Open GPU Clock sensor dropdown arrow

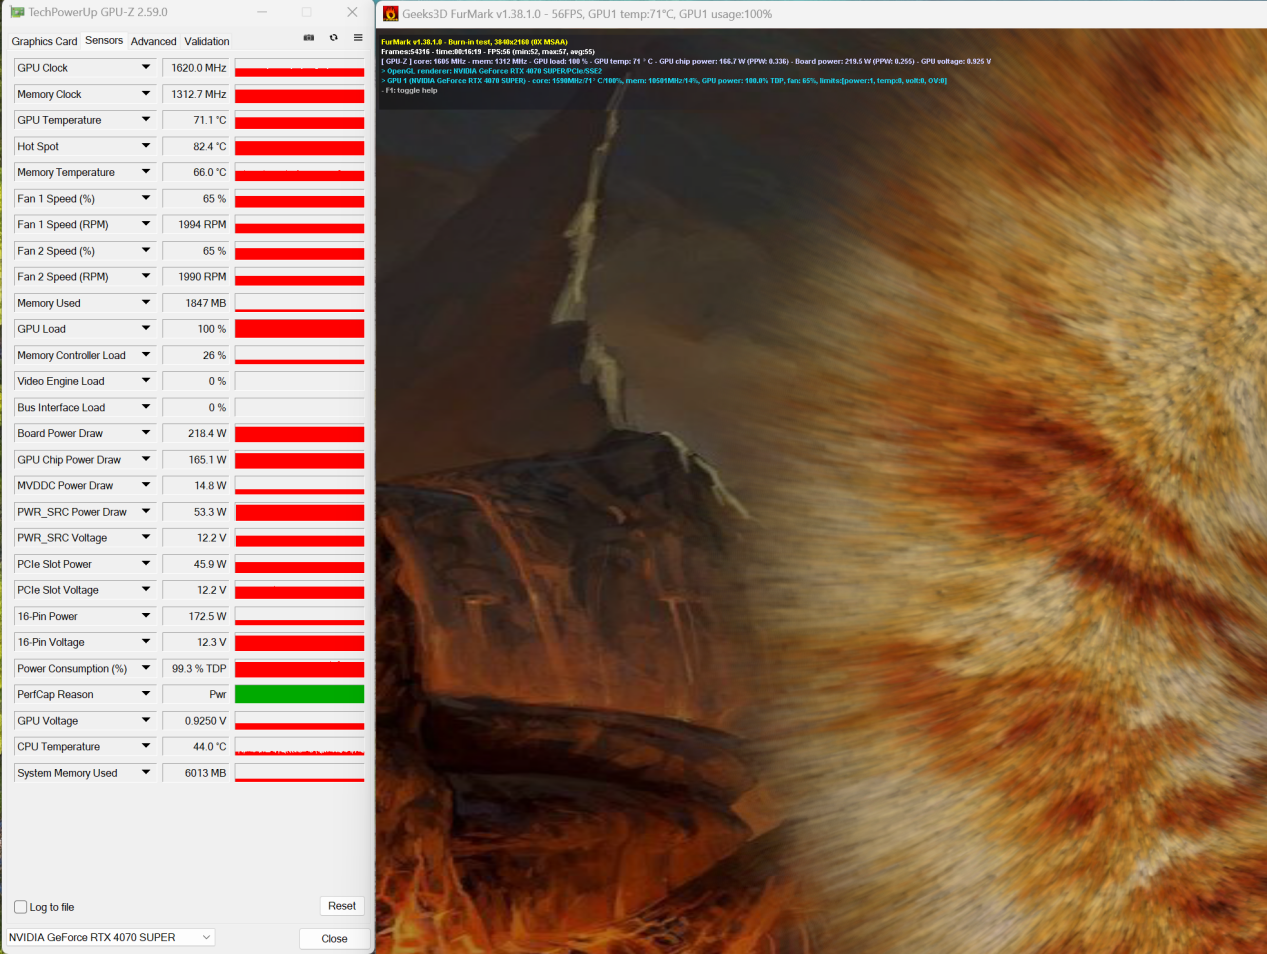(x=146, y=68)
